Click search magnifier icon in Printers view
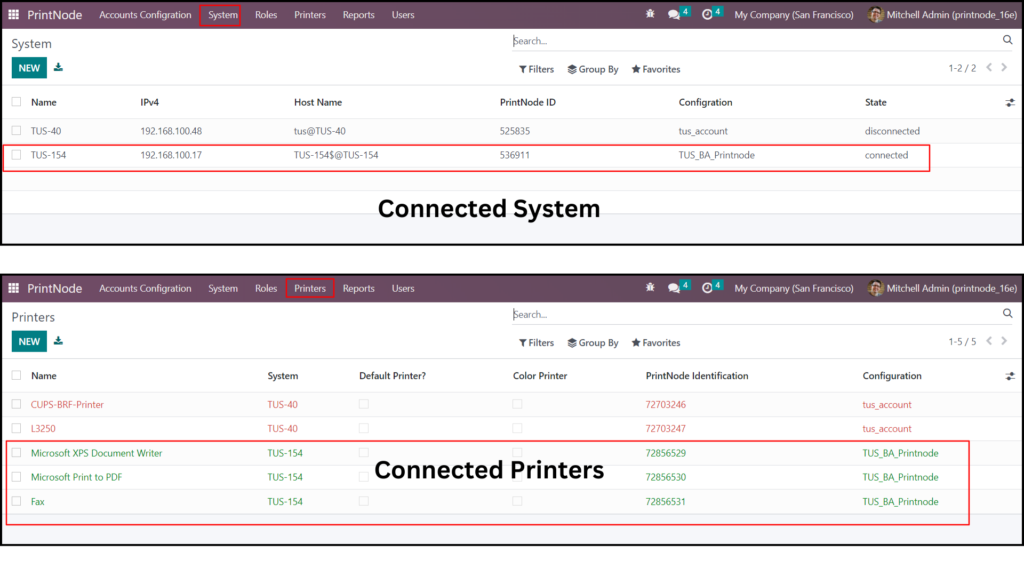This screenshot has height=576, width=1024. coord(1008,313)
